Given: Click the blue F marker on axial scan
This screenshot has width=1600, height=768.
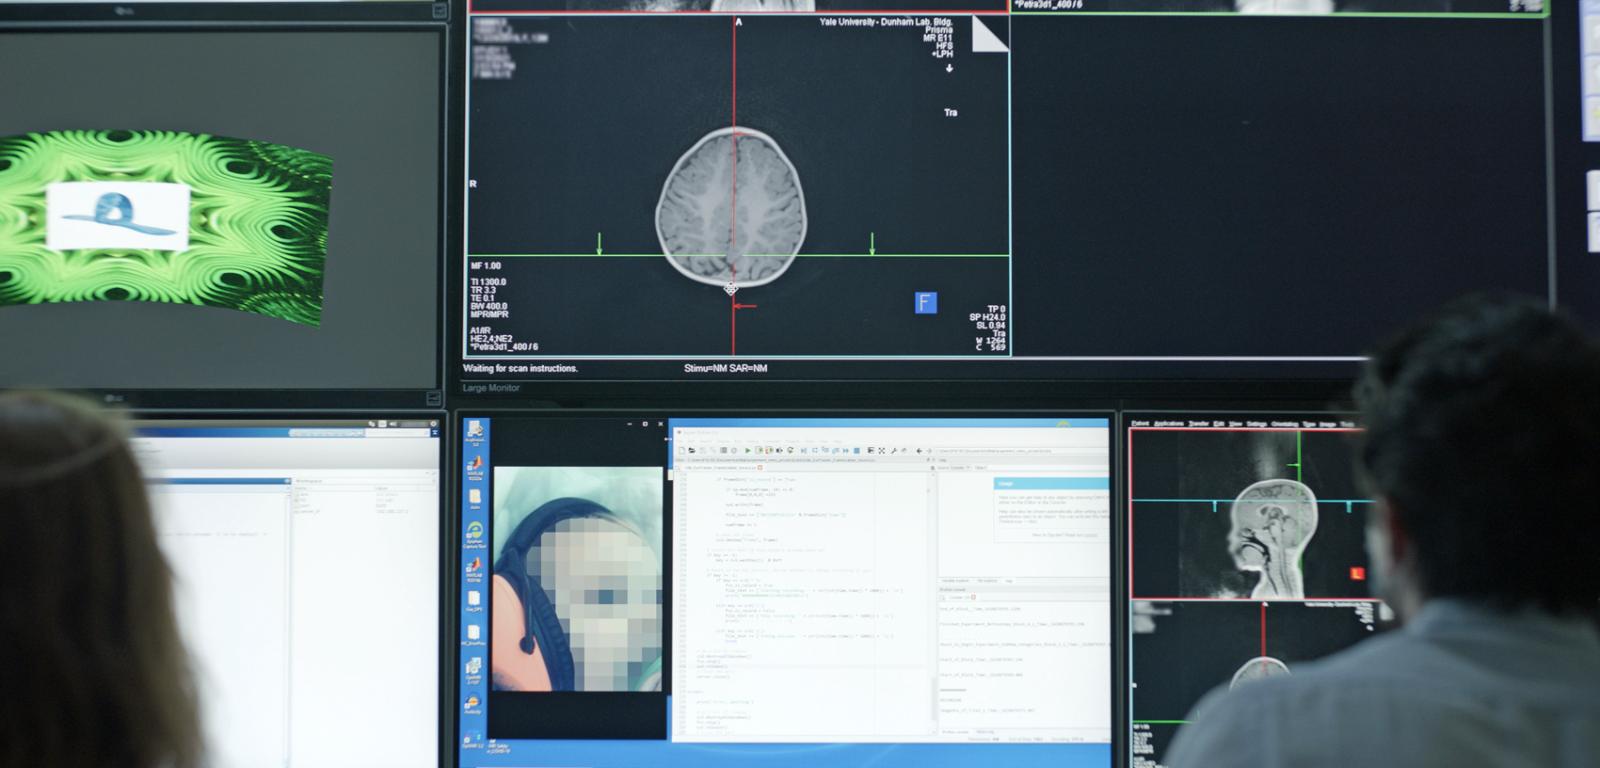Looking at the screenshot, I should coord(926,302).
